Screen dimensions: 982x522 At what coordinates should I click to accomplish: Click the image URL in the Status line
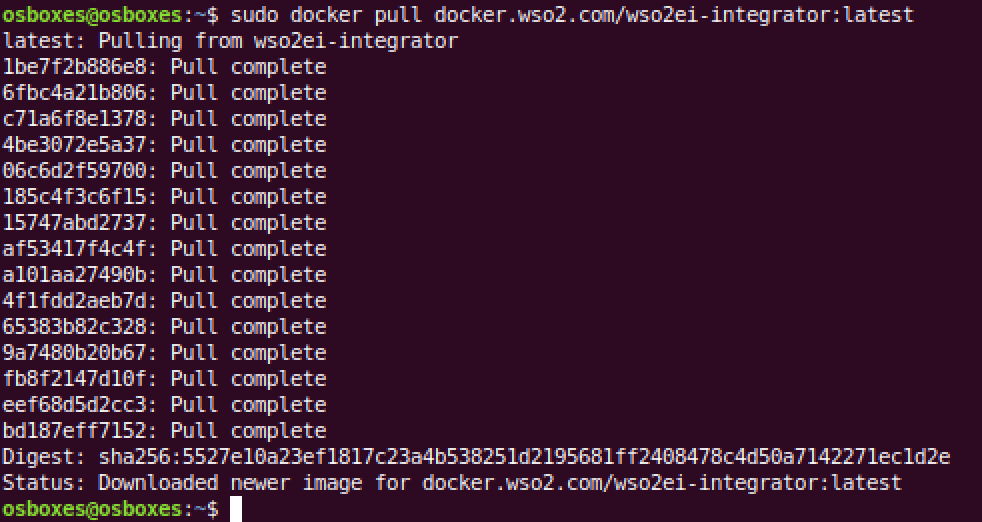662,483
